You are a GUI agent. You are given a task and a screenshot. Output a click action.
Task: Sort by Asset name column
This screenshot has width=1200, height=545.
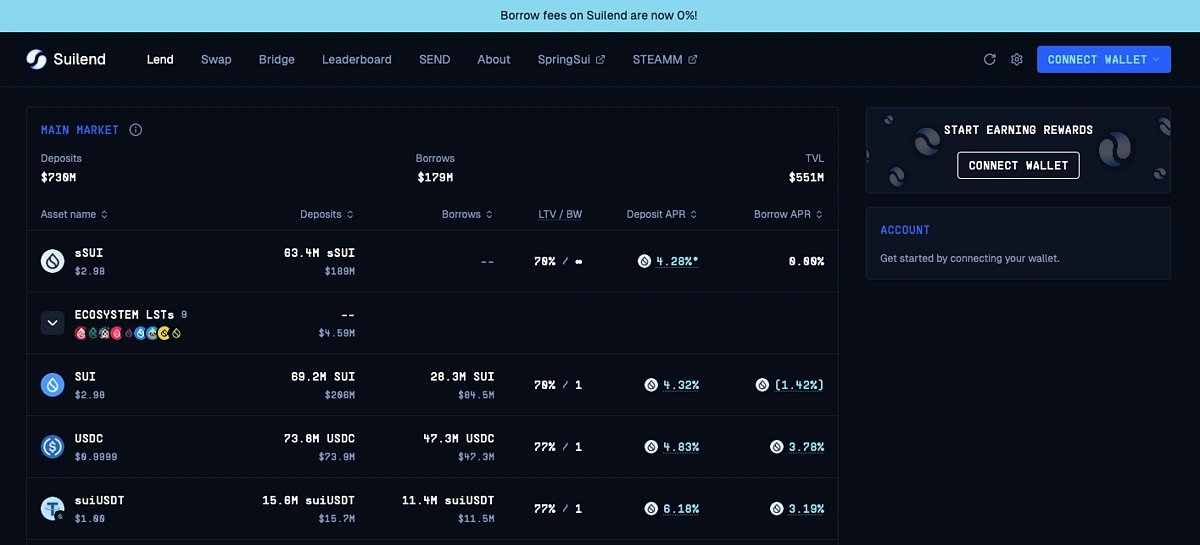74,214
